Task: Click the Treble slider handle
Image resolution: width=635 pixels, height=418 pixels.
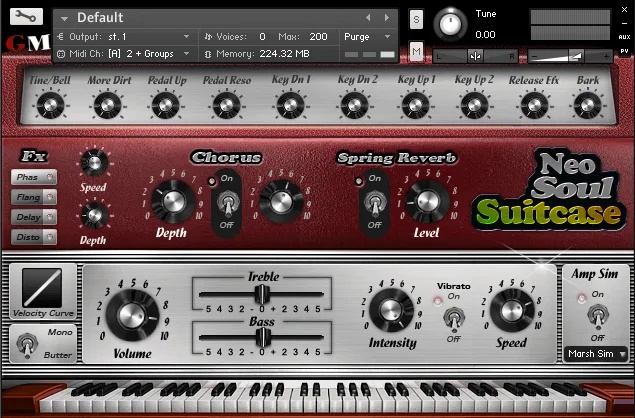Action: pyautogui.click(x=262, y=294)
